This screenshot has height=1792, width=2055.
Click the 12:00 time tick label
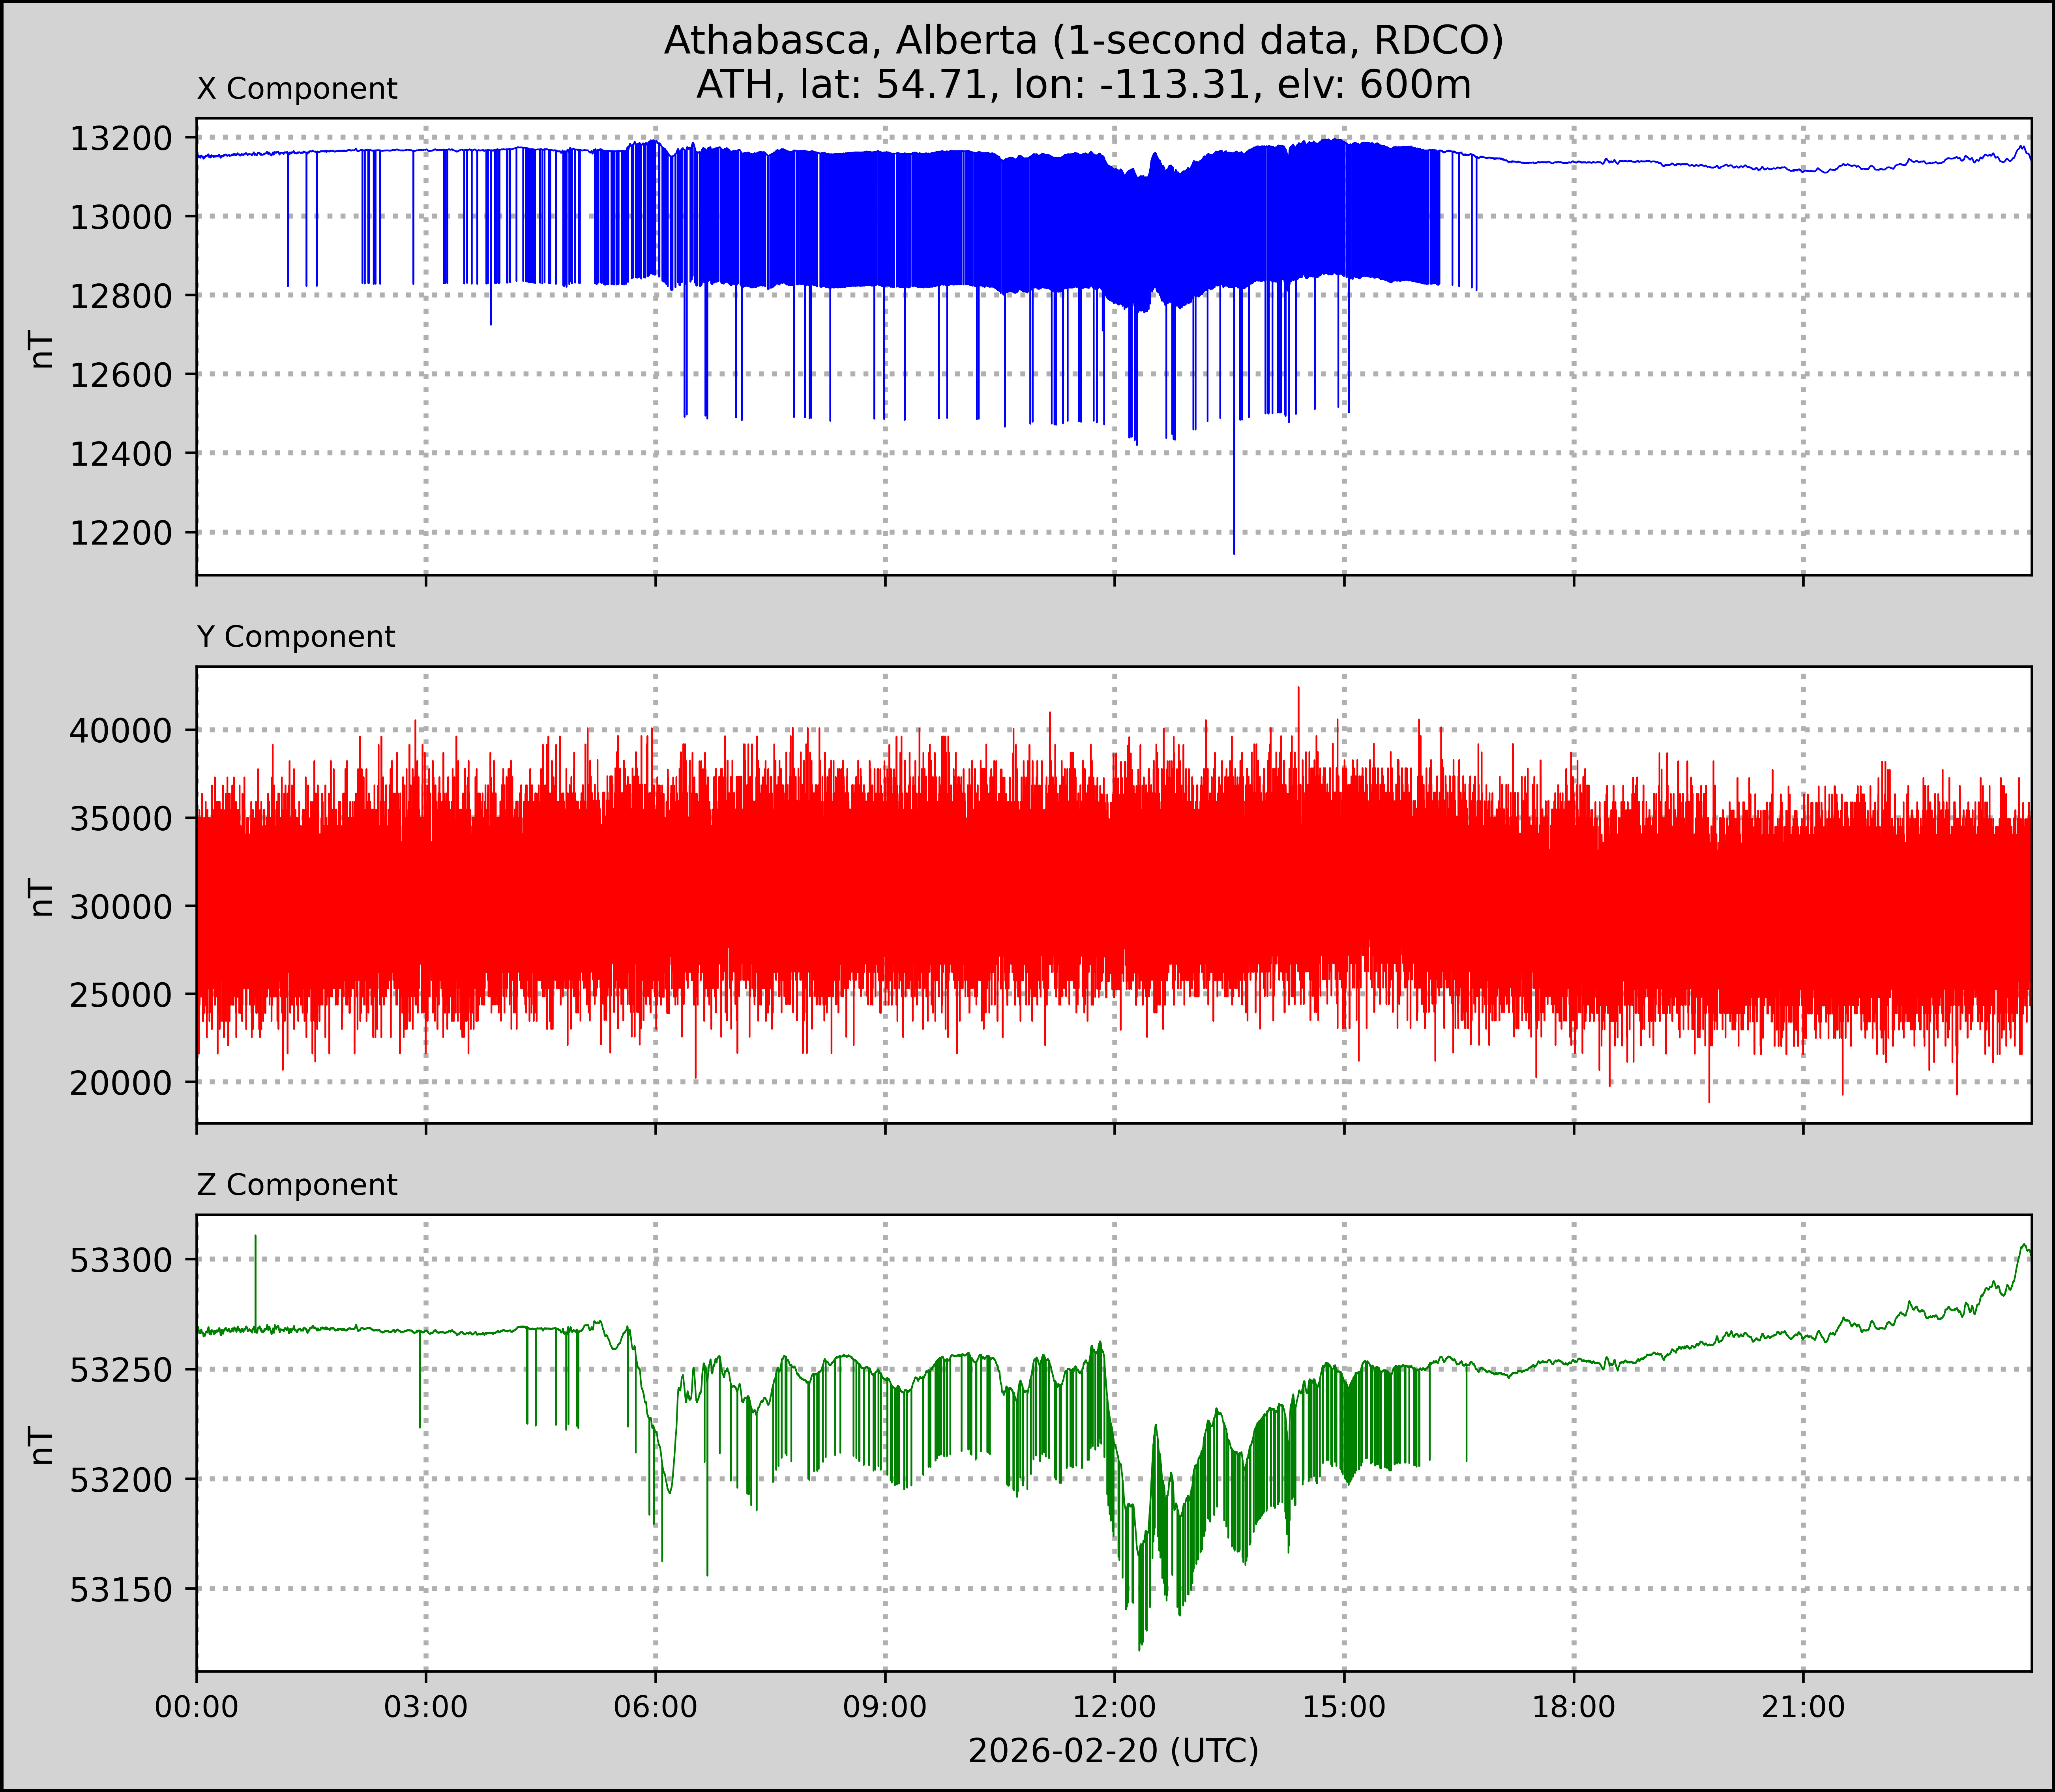pos(1114,1706)
